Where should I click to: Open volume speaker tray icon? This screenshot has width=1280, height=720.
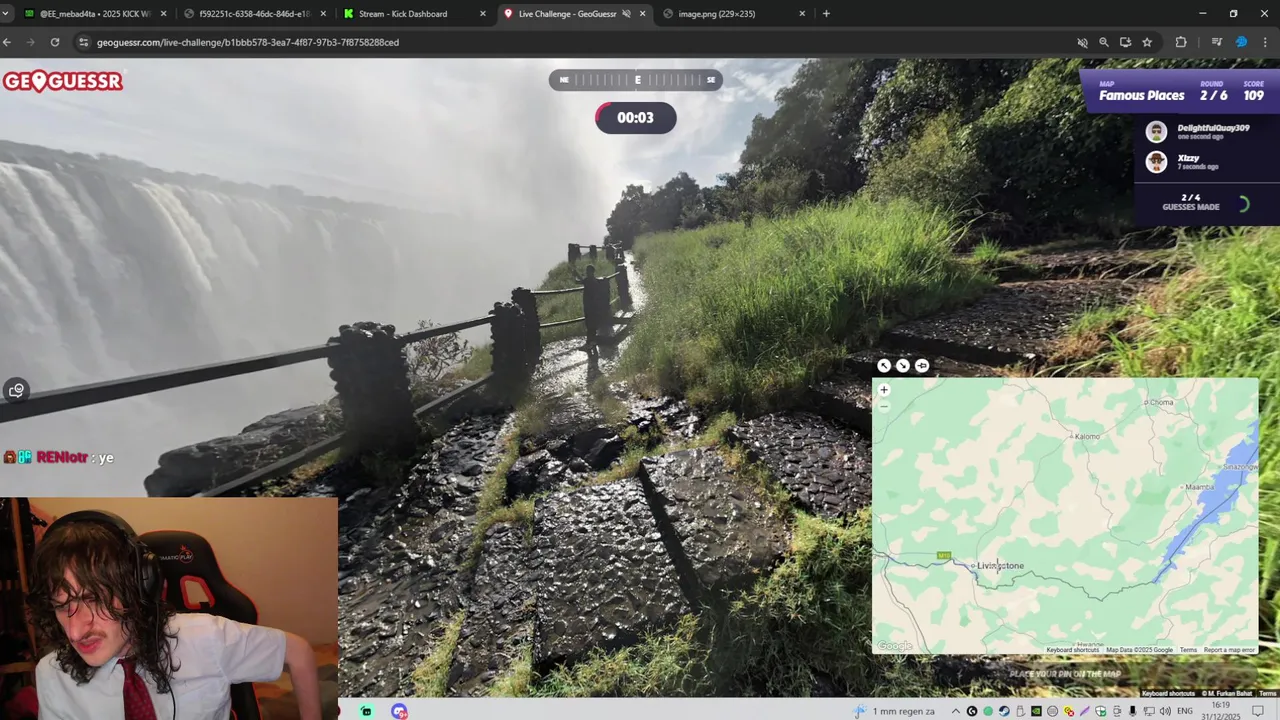(x=1164, y=711)
